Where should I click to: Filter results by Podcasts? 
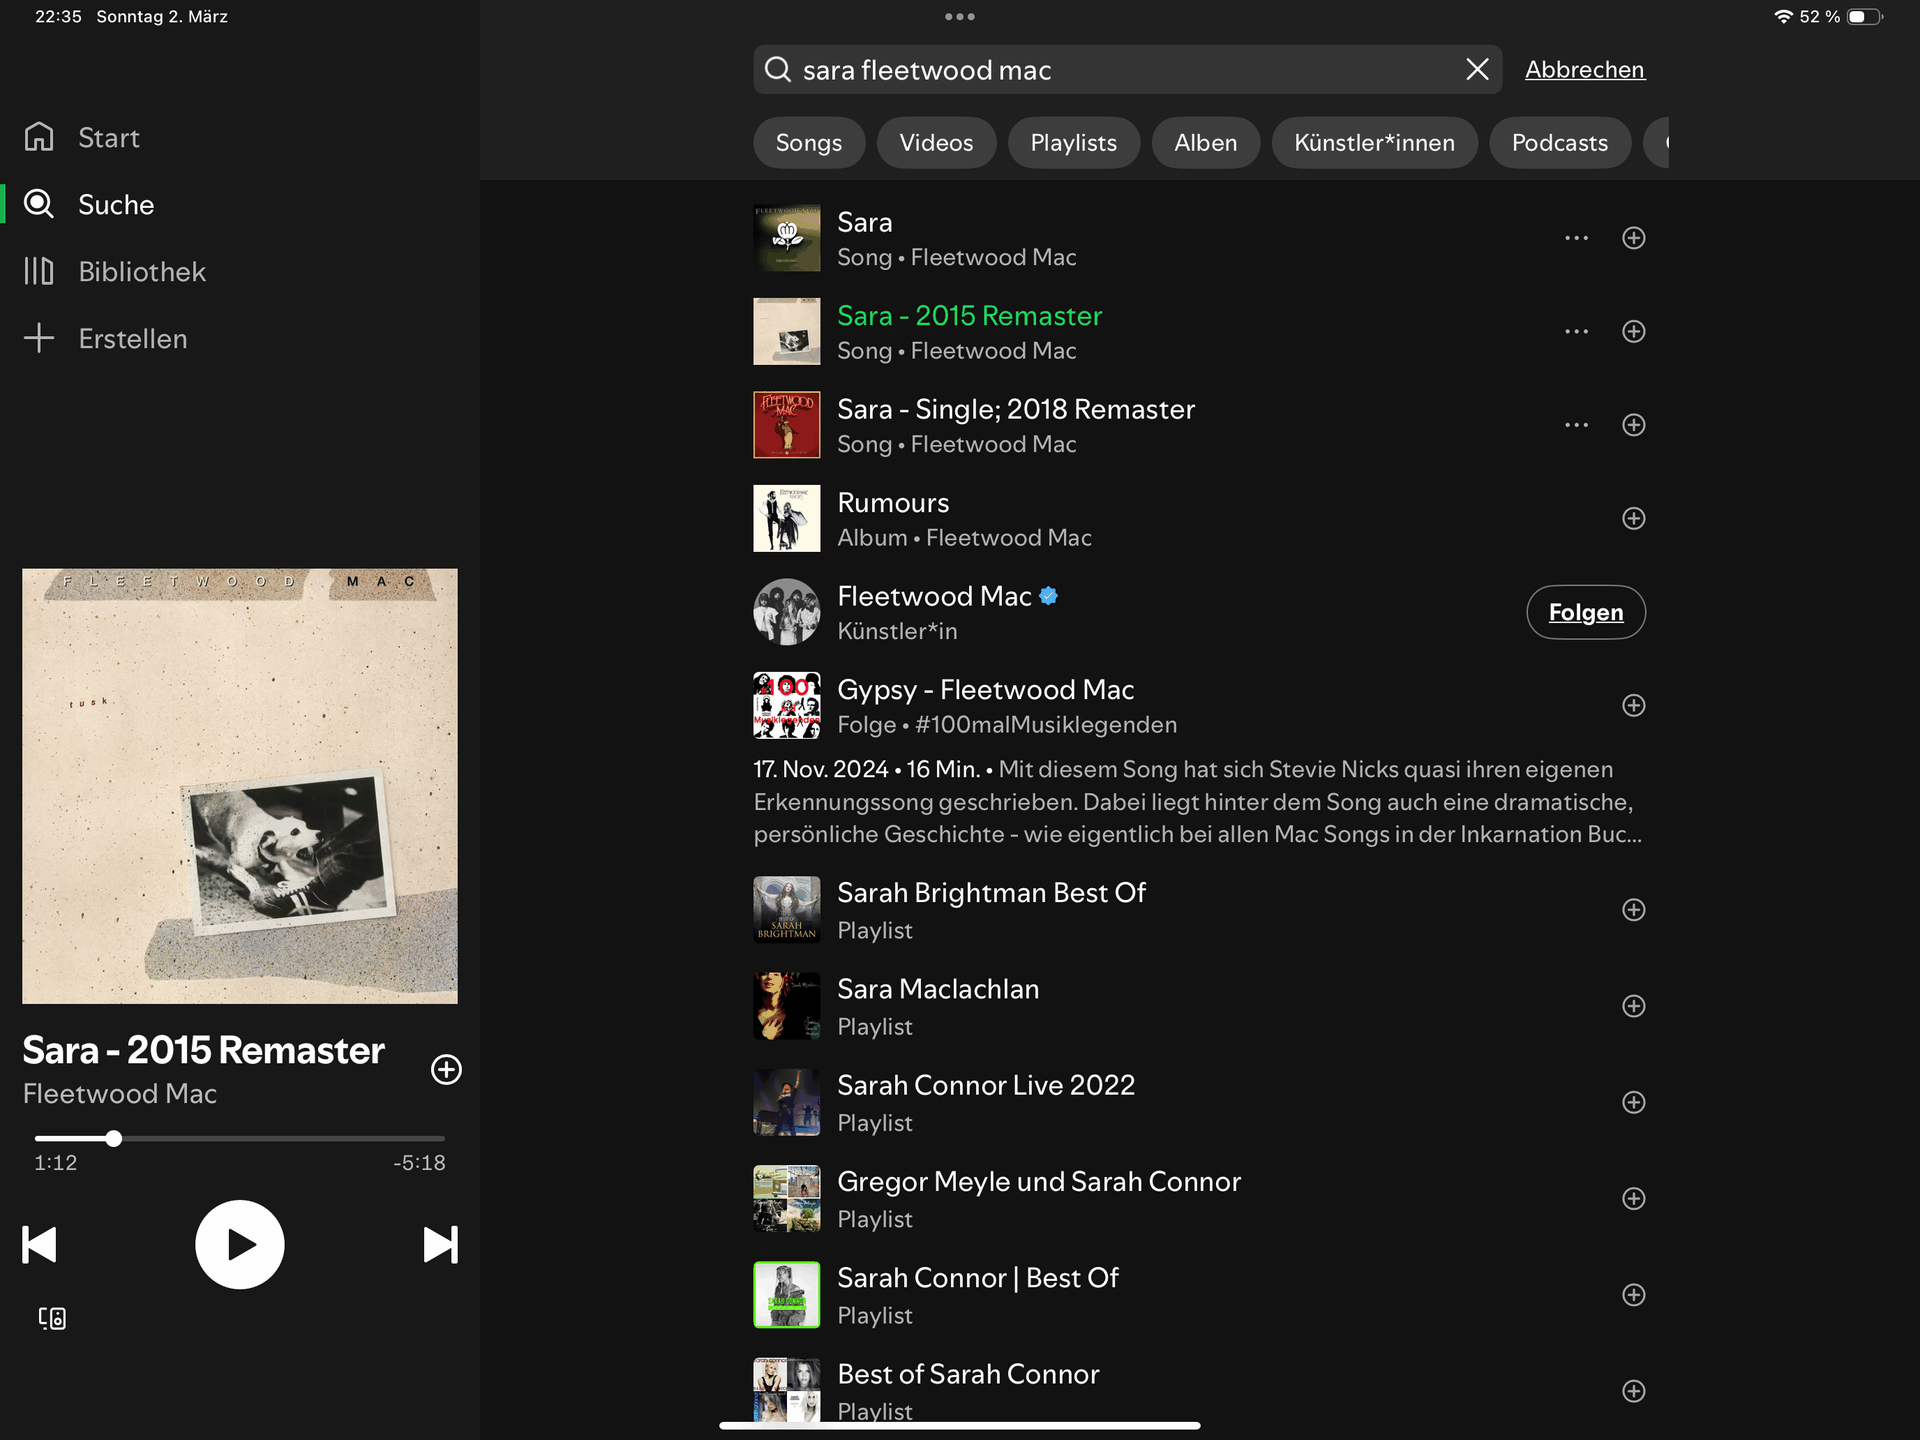click(1559, 143)
